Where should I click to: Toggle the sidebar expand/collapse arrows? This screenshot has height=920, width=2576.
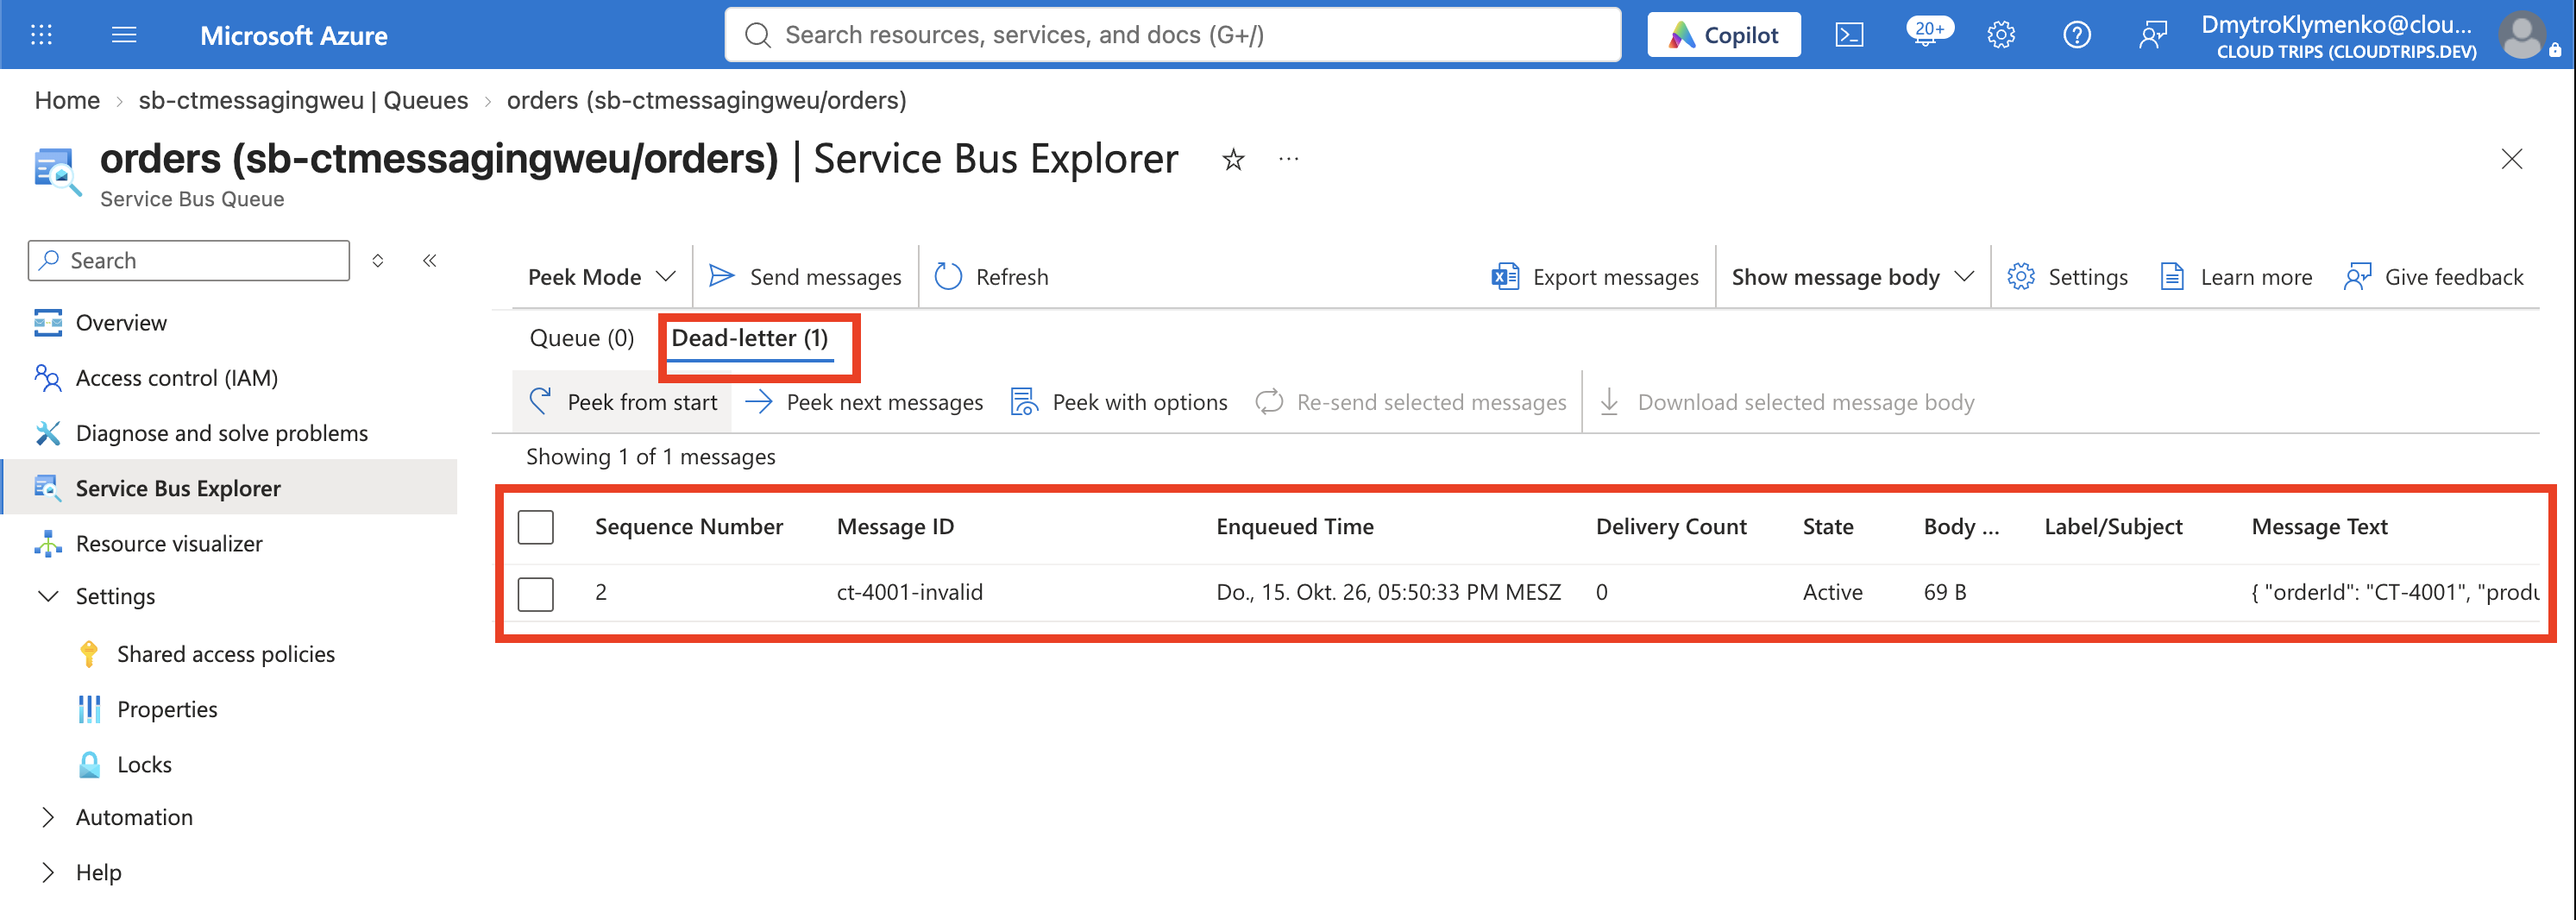point(378,261)
